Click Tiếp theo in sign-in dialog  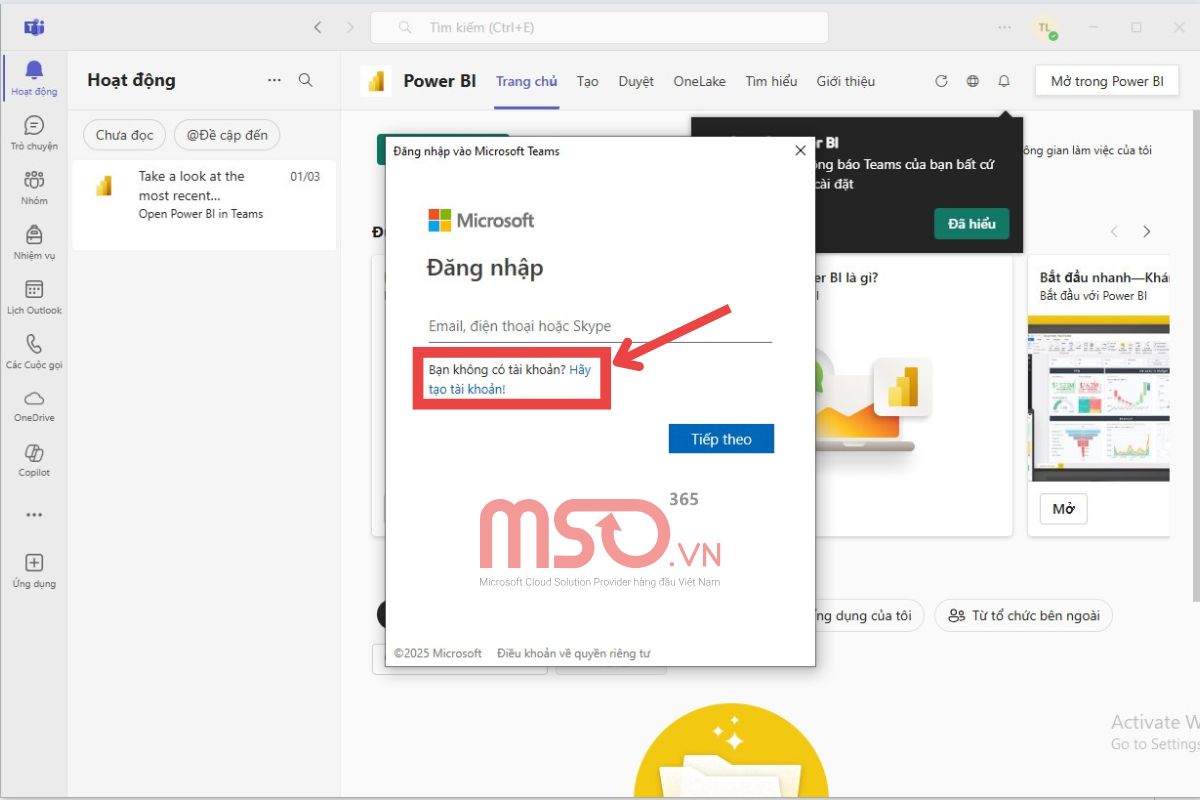(721, 439)
